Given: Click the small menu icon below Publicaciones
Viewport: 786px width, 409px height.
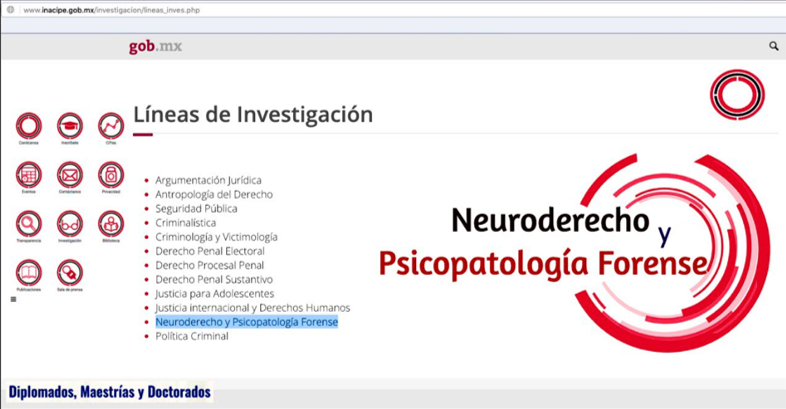Looking at the screenshot, I should pyautogui.click(x=14, y=299).
